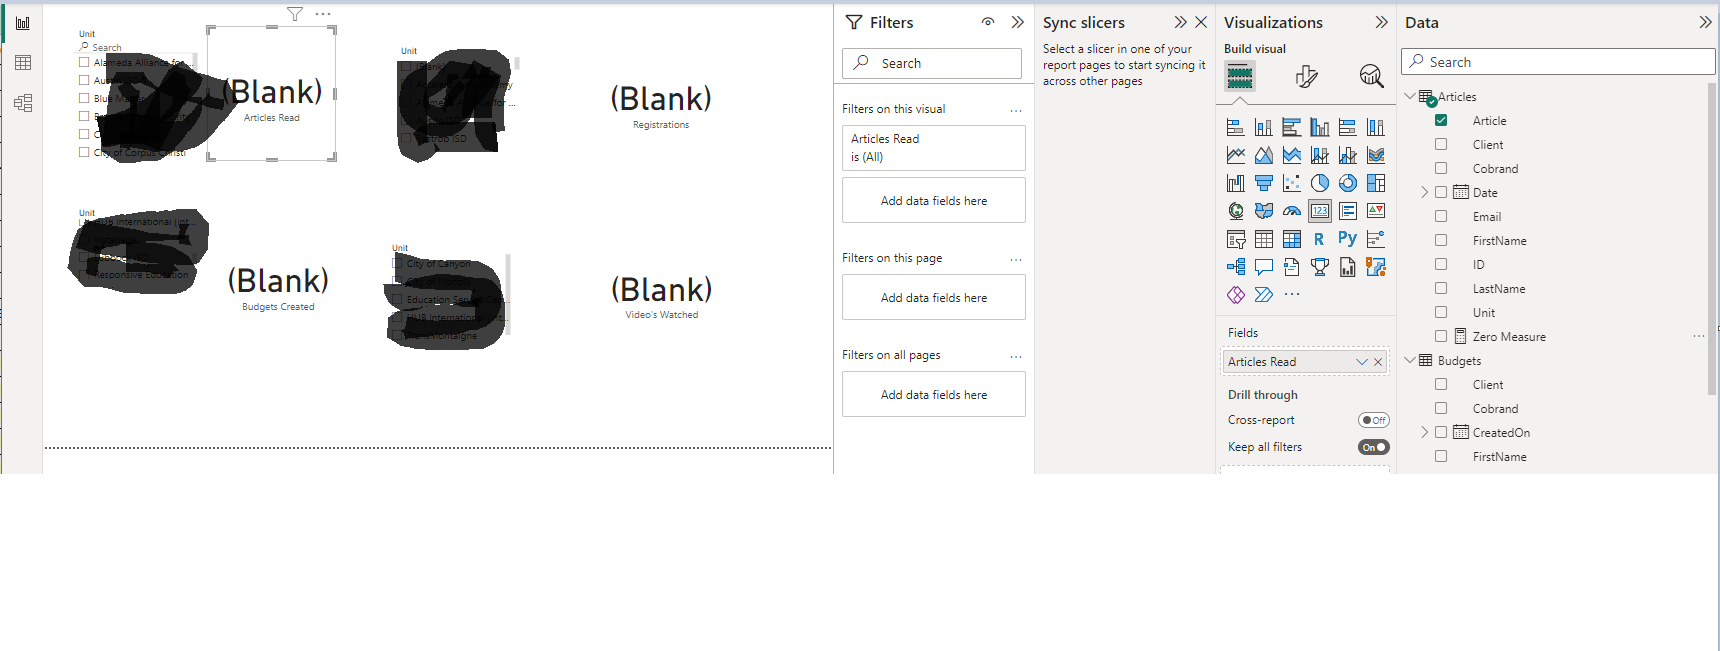Click Add data fields here under this page
The height and width of the screenshot is (651, 1720).
pos(934,298)
